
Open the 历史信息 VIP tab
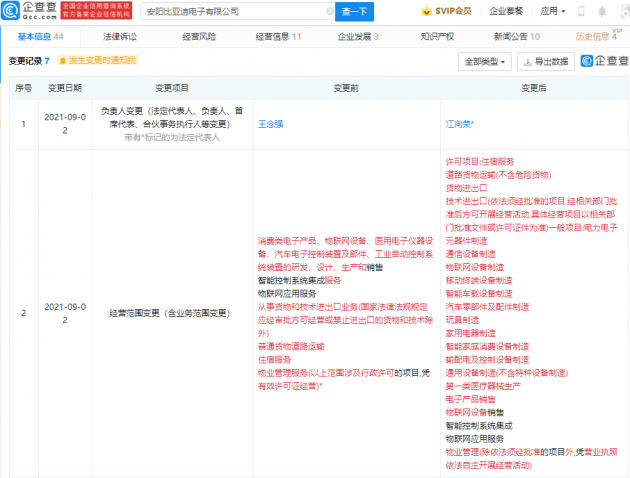(598, 36)
